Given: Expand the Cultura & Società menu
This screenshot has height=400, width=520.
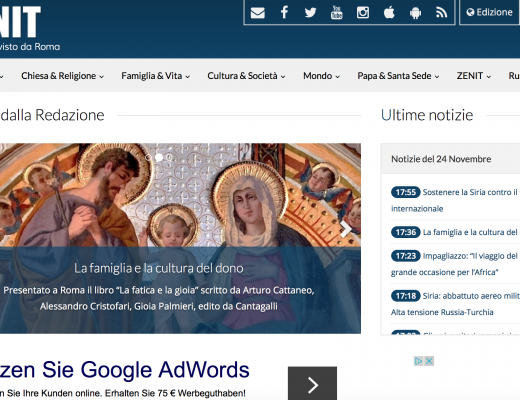Looking at the screenshot, I should [x=246, y=76].
